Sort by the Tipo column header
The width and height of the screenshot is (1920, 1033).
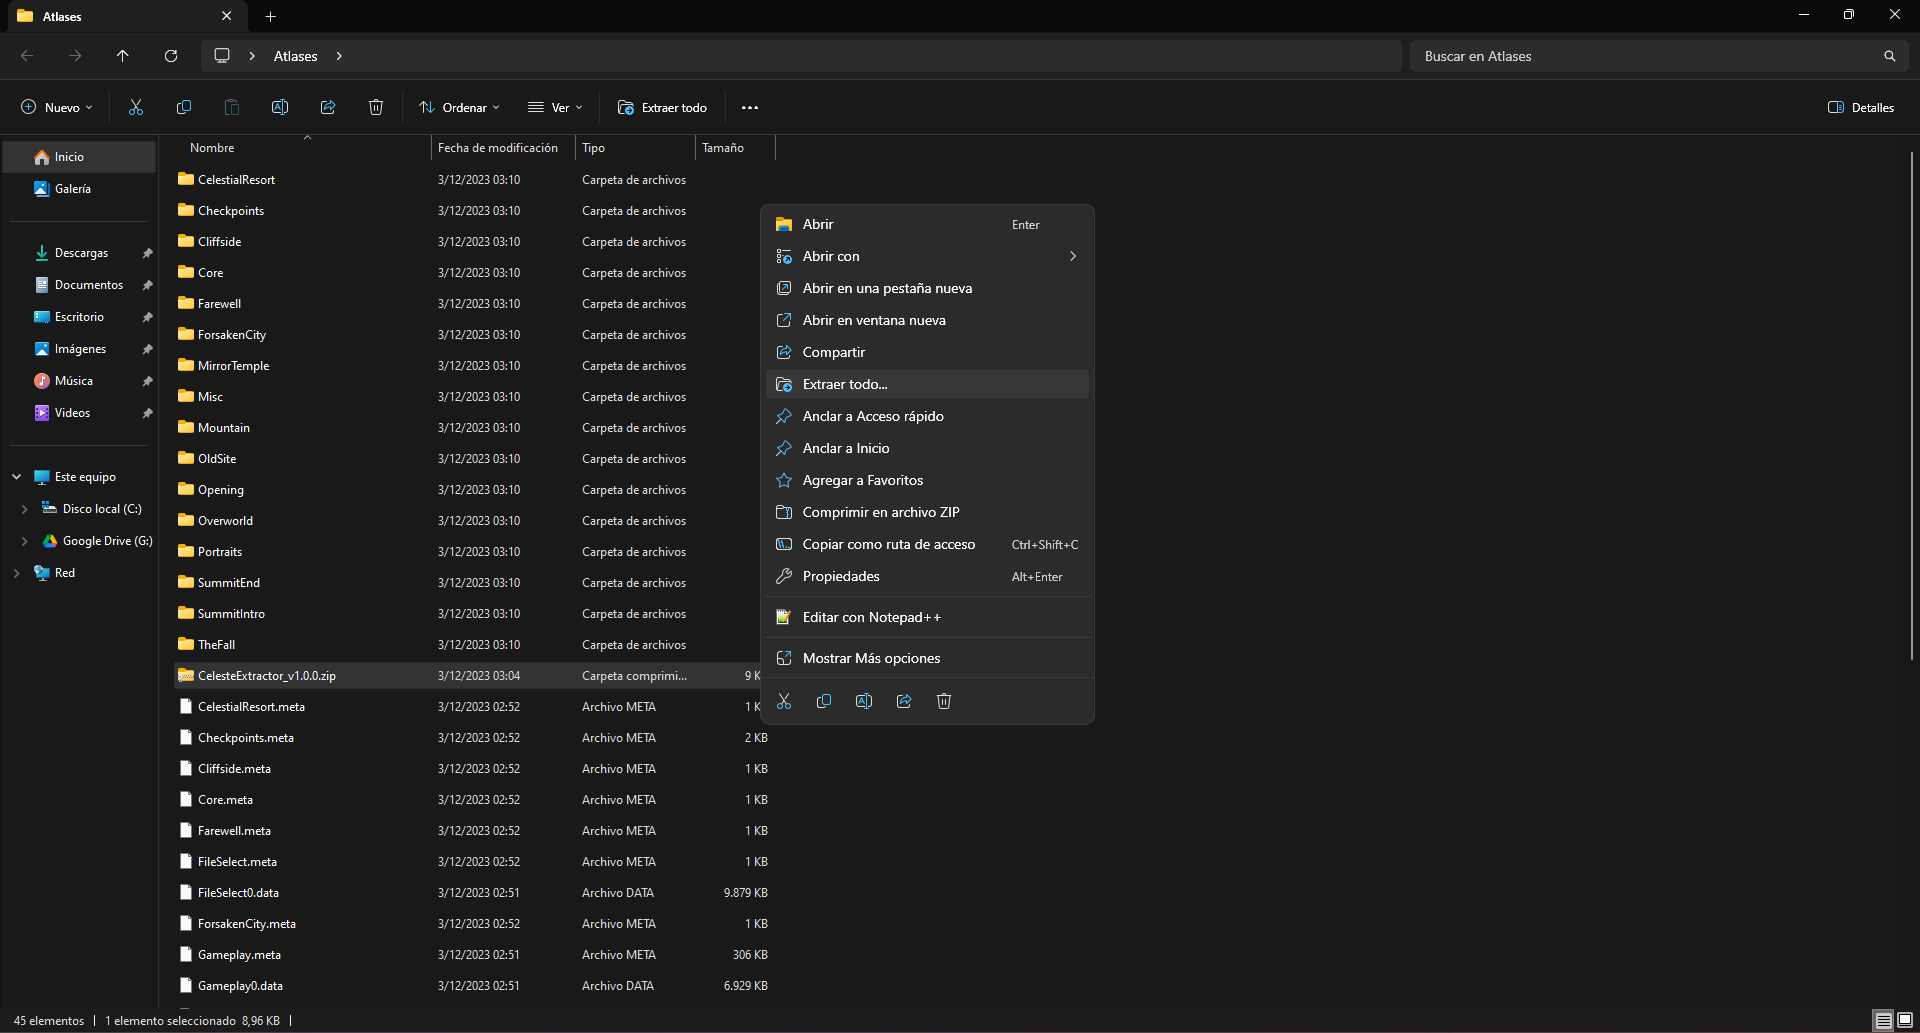coord(635,148)
